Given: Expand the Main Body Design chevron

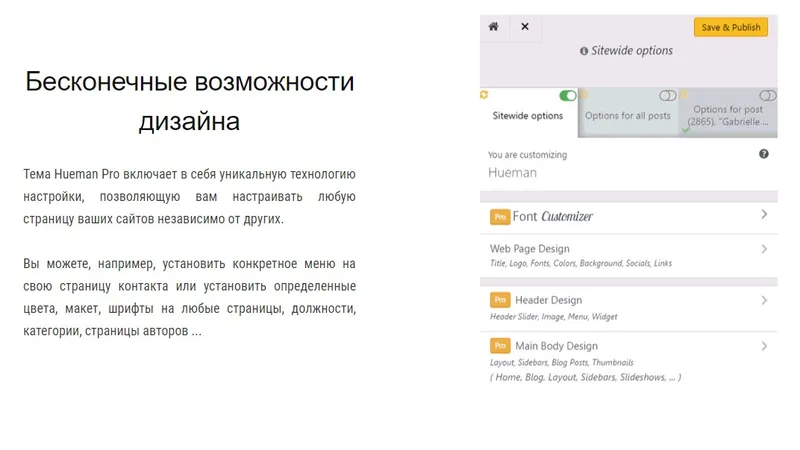Looking at the screenshot, I should tap(764, 346).
